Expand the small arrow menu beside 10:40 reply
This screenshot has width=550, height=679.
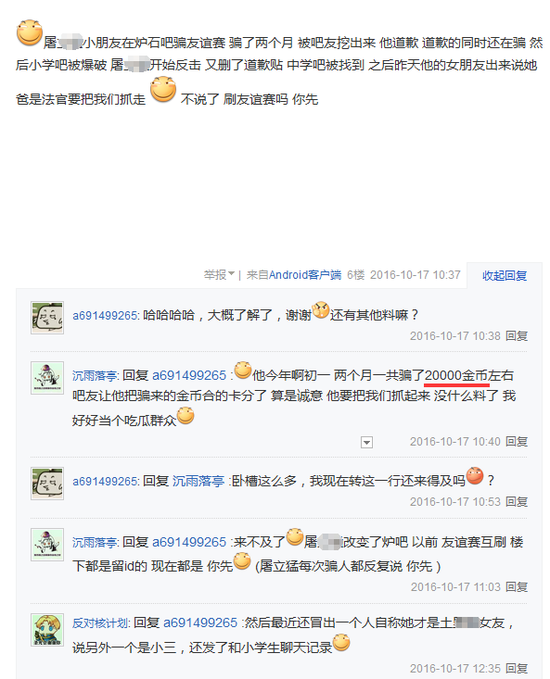(367, 442)
